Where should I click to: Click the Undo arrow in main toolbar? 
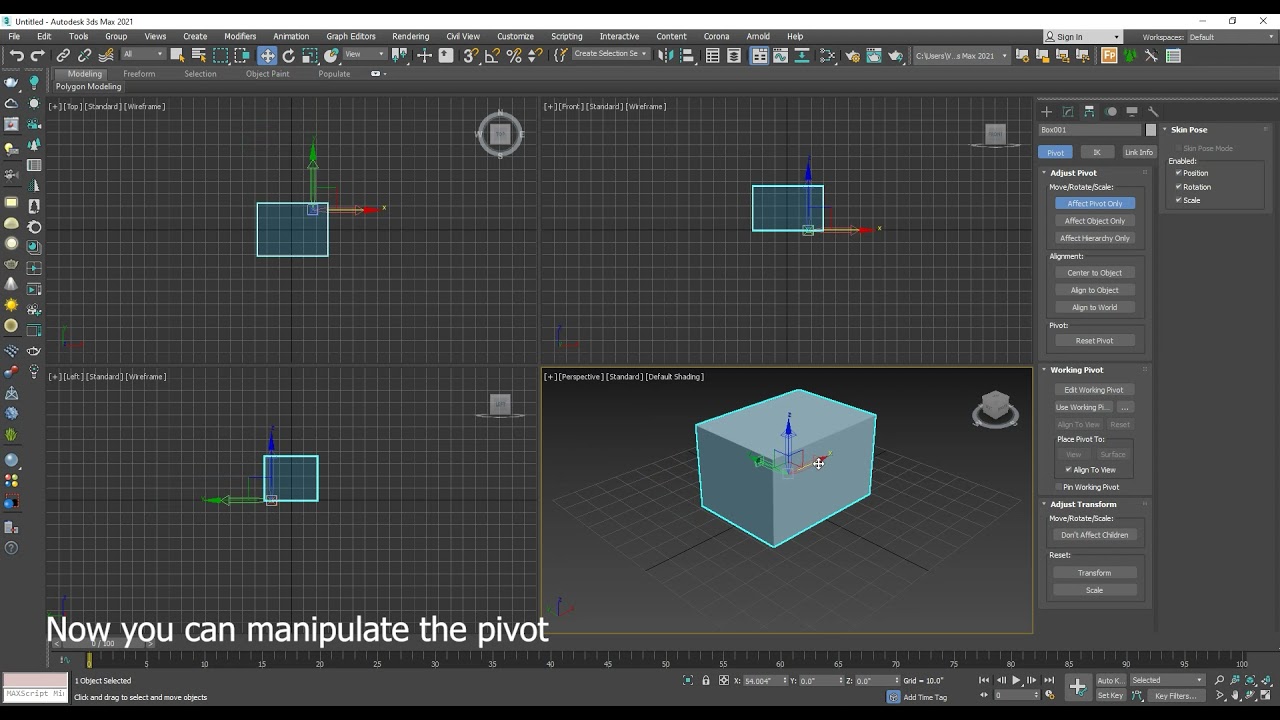tap(16, 56)
